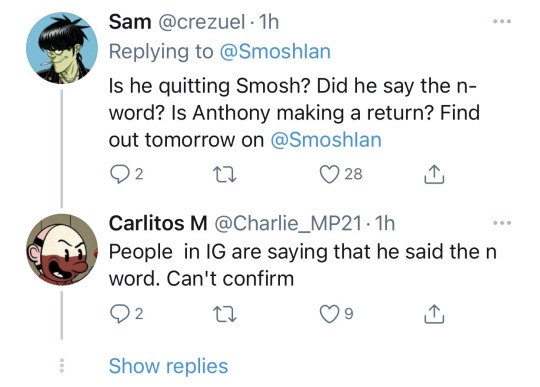Retweet Sam's tweet about Smosh
Viewport: 540px width, 387px height.
pos(225,174)
